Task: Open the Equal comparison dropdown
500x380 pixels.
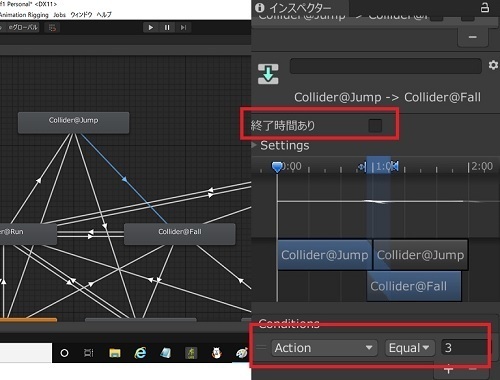Action: [x=410, y=348]
